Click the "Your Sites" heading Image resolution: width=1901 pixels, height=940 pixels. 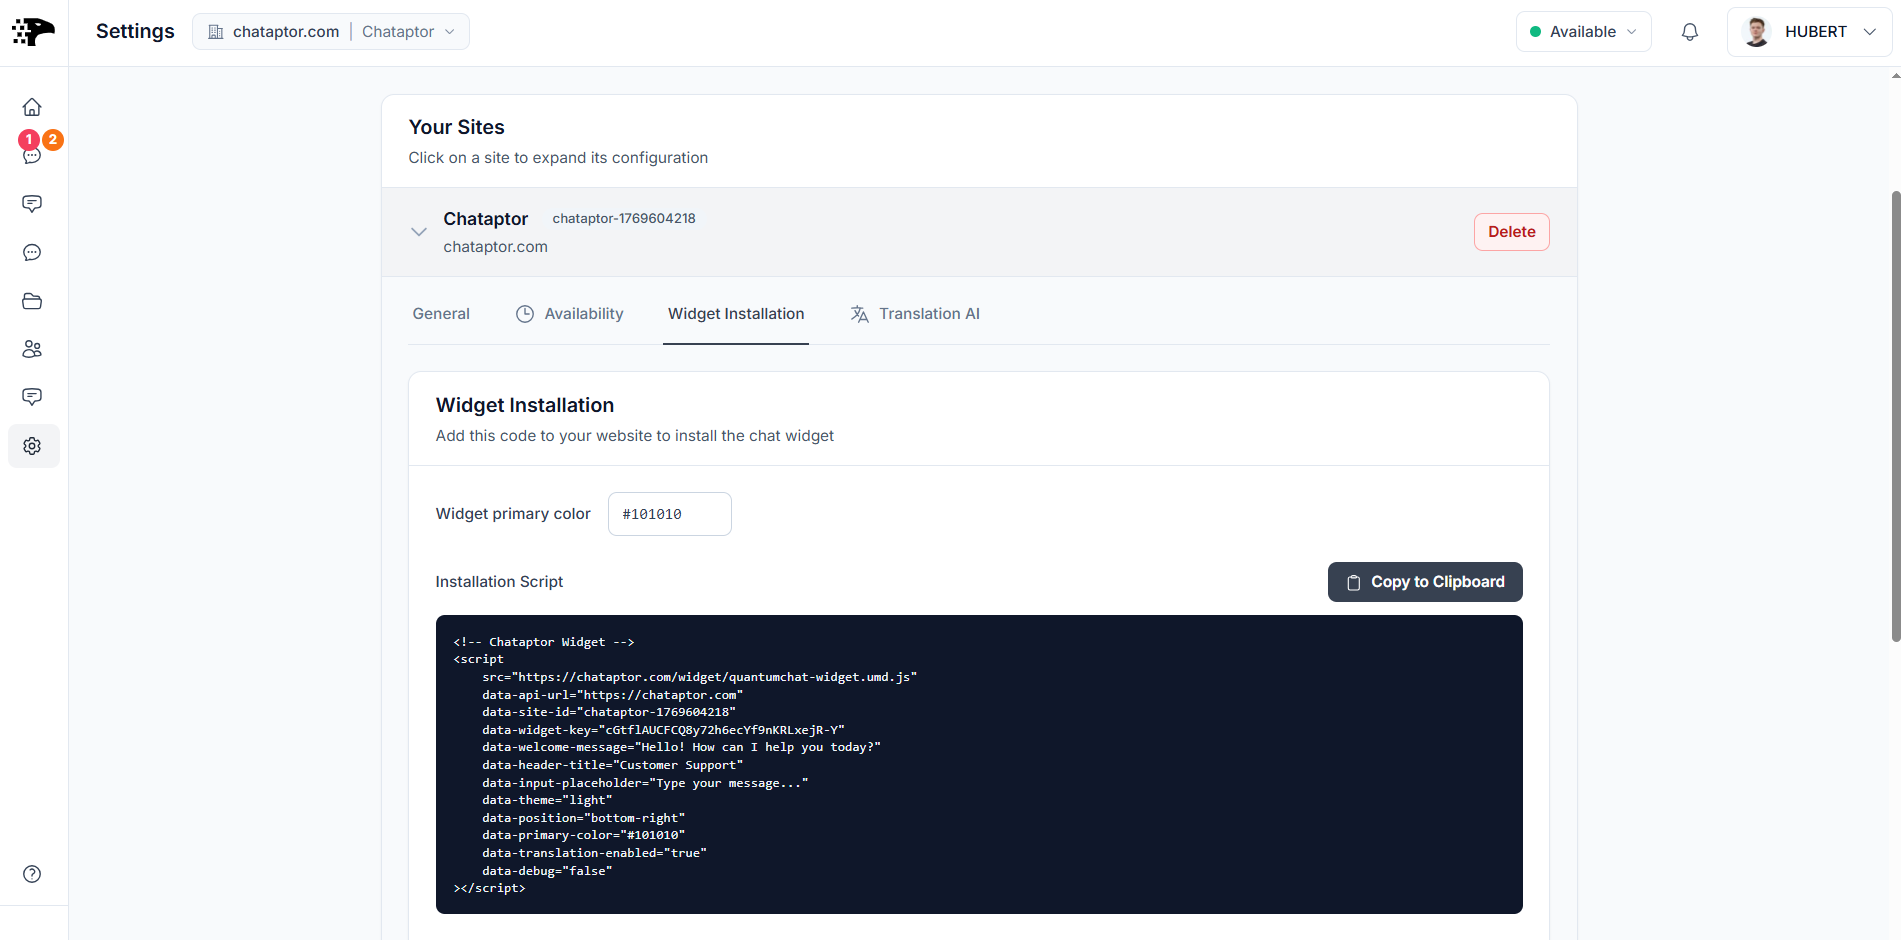(457, 127)
